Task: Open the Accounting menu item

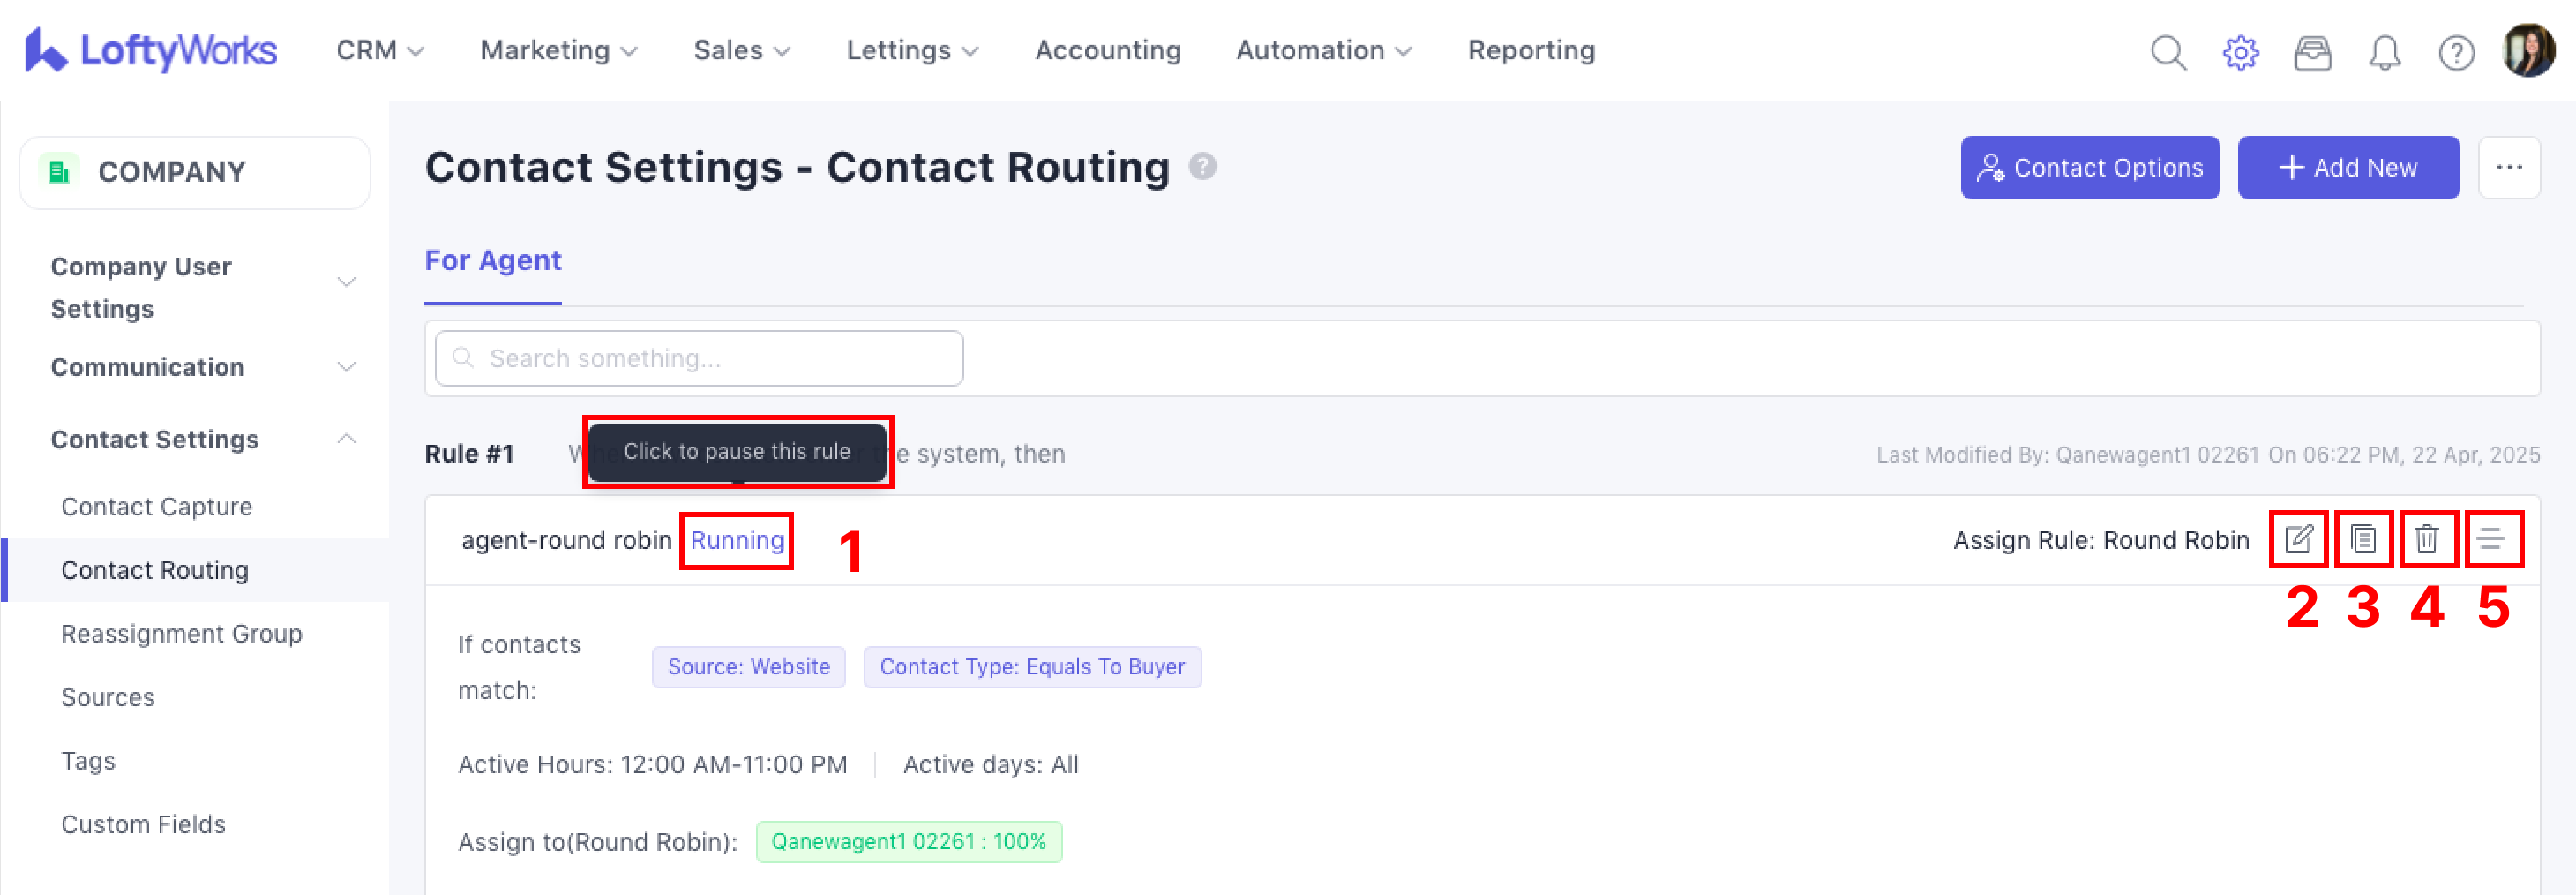Action: [1107, 50]
